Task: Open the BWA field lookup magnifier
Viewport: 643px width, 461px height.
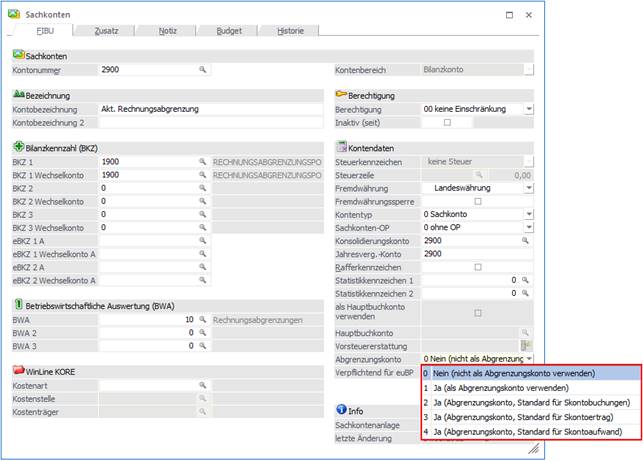Action: click(x=202, y=319)
